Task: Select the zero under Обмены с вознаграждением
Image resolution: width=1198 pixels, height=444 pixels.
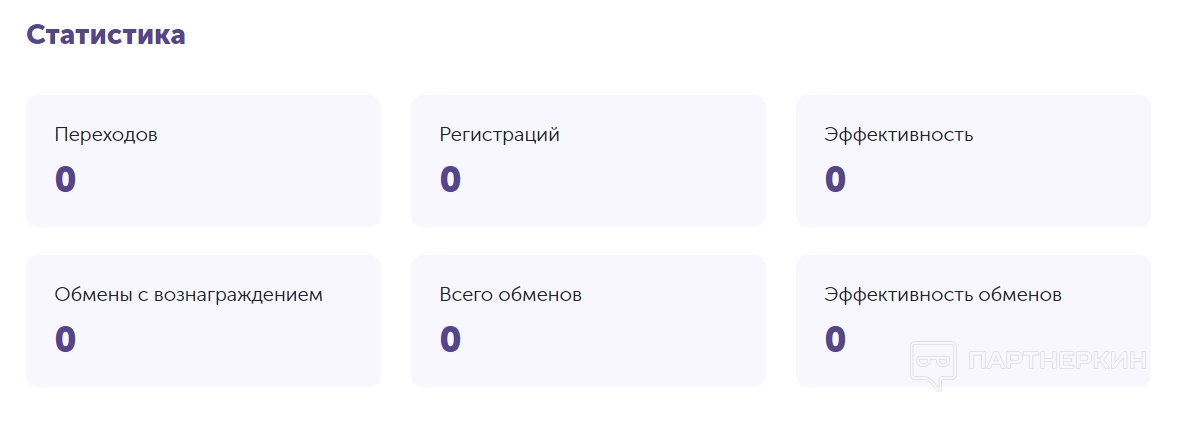Action: (x=66, y=339)
